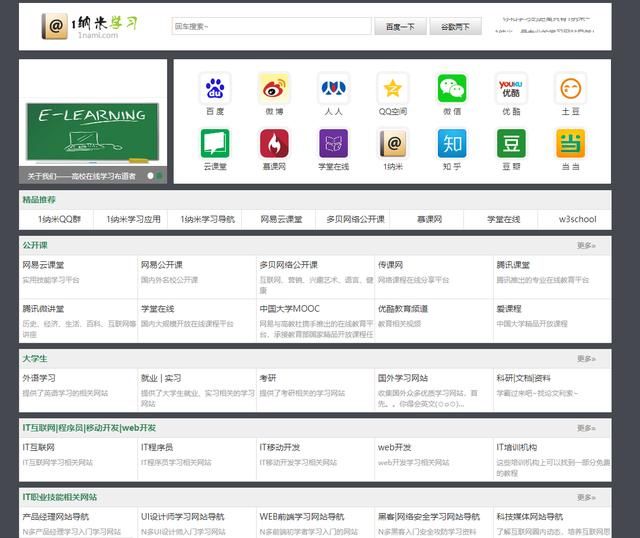Open the 1纳米QQ群 tab
The height and width of the screenshot is (538, 640).
[59, 219]
